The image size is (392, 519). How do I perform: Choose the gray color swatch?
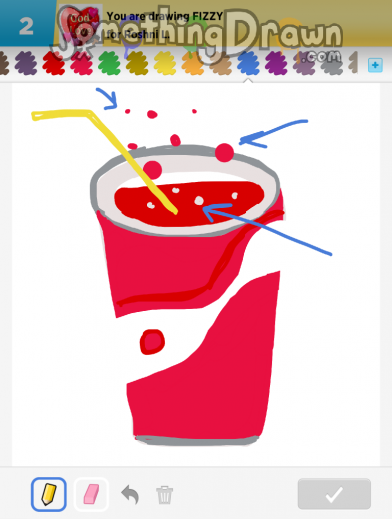pos(331,63)
